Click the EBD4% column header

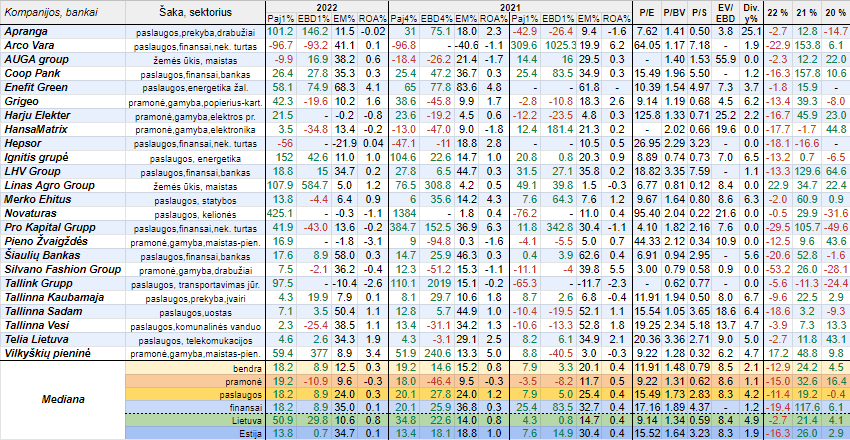[x=436, y=20]
